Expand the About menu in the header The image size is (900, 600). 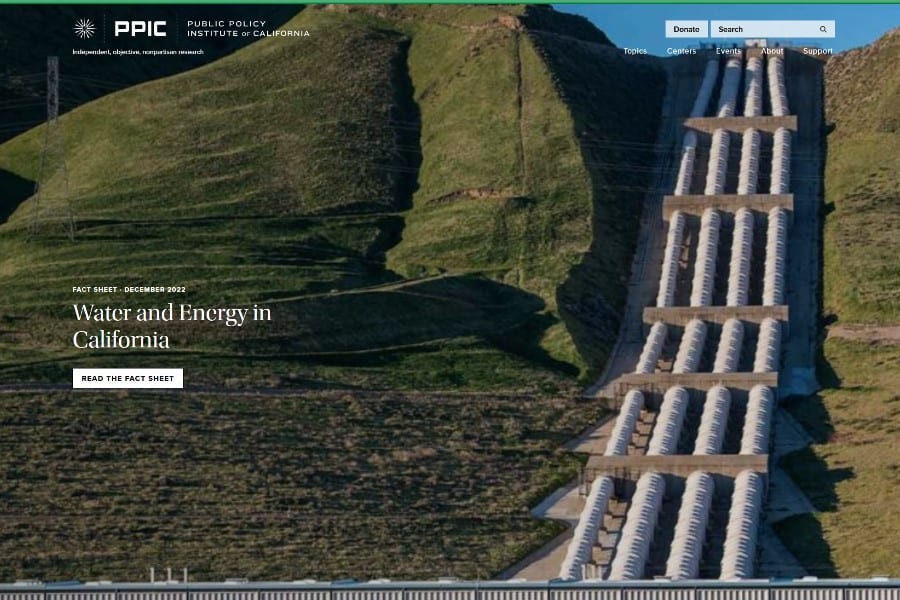pos(771,51)
